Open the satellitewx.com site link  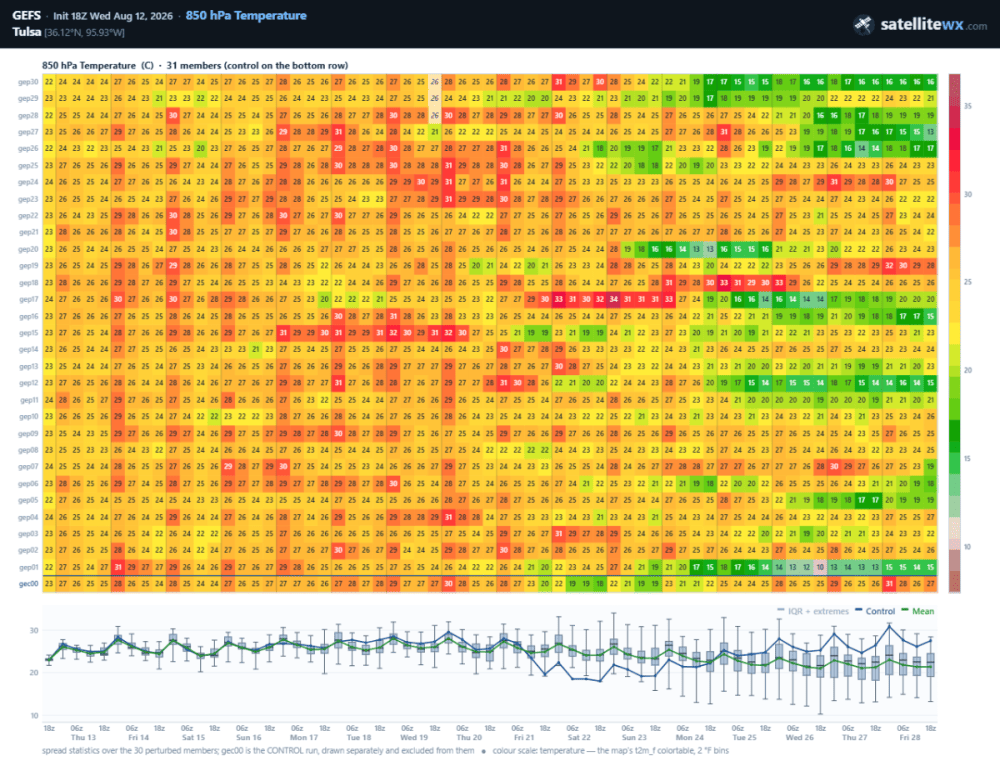(x=934, y=25)
